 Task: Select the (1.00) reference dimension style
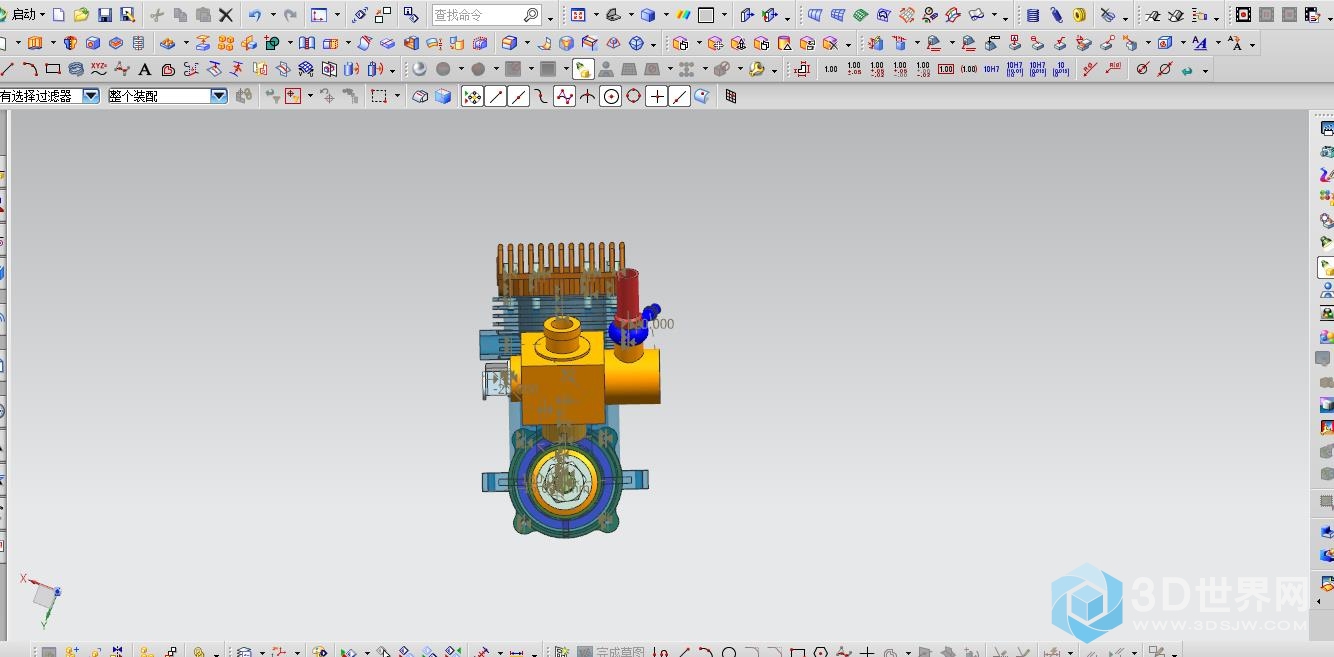[969, 69]
